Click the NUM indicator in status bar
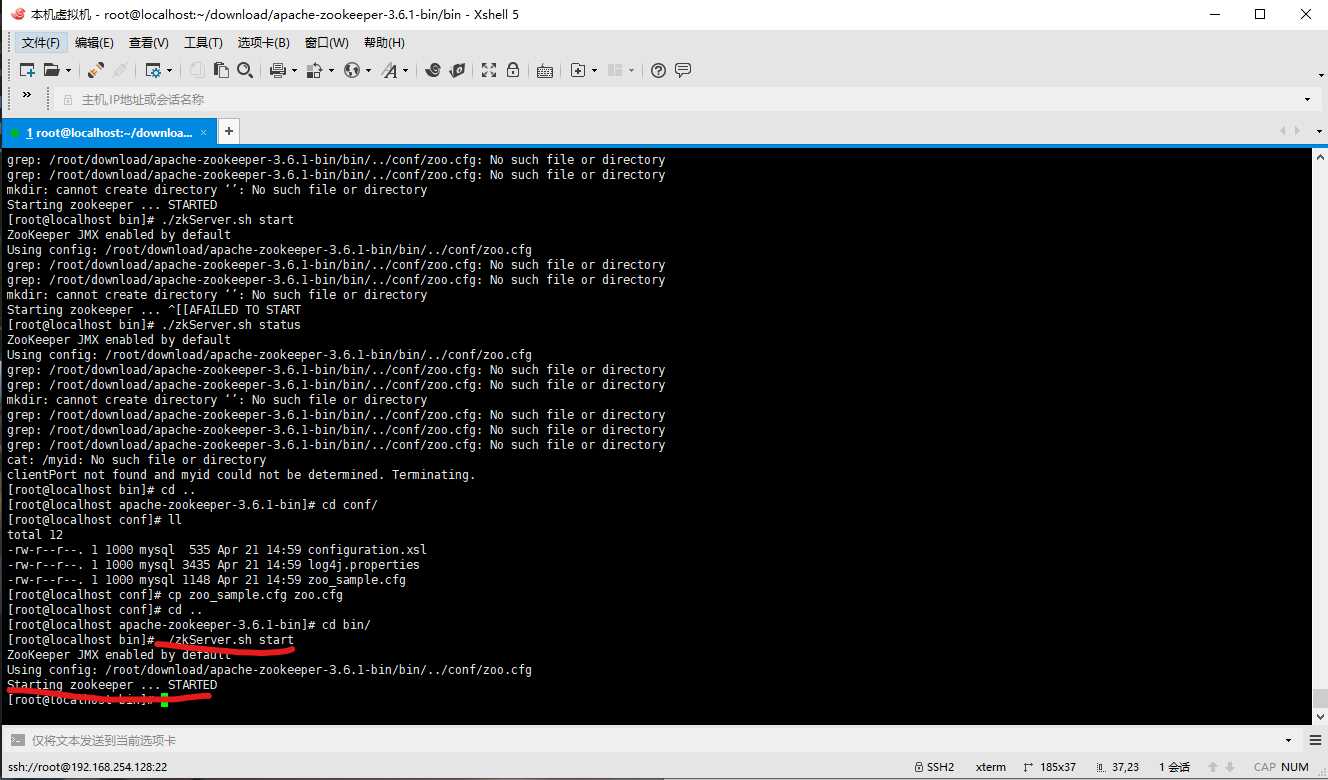 1295,767
